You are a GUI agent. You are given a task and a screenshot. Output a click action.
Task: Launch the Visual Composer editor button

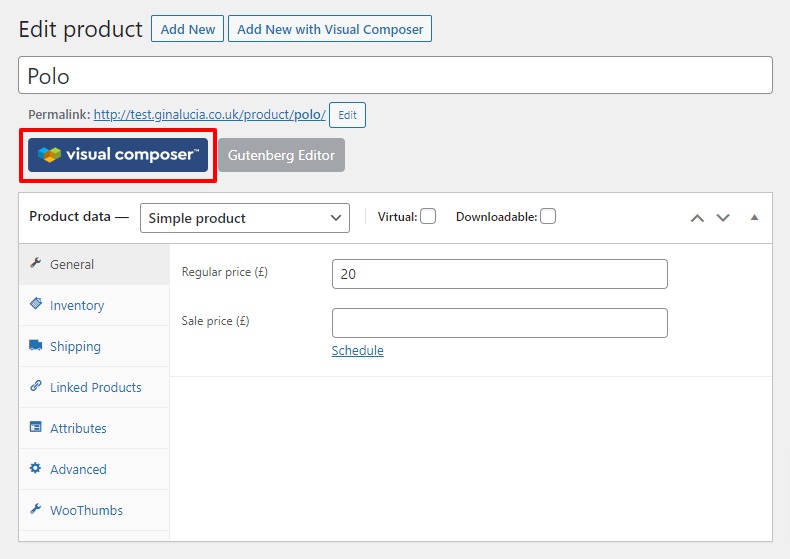(118, 155)
